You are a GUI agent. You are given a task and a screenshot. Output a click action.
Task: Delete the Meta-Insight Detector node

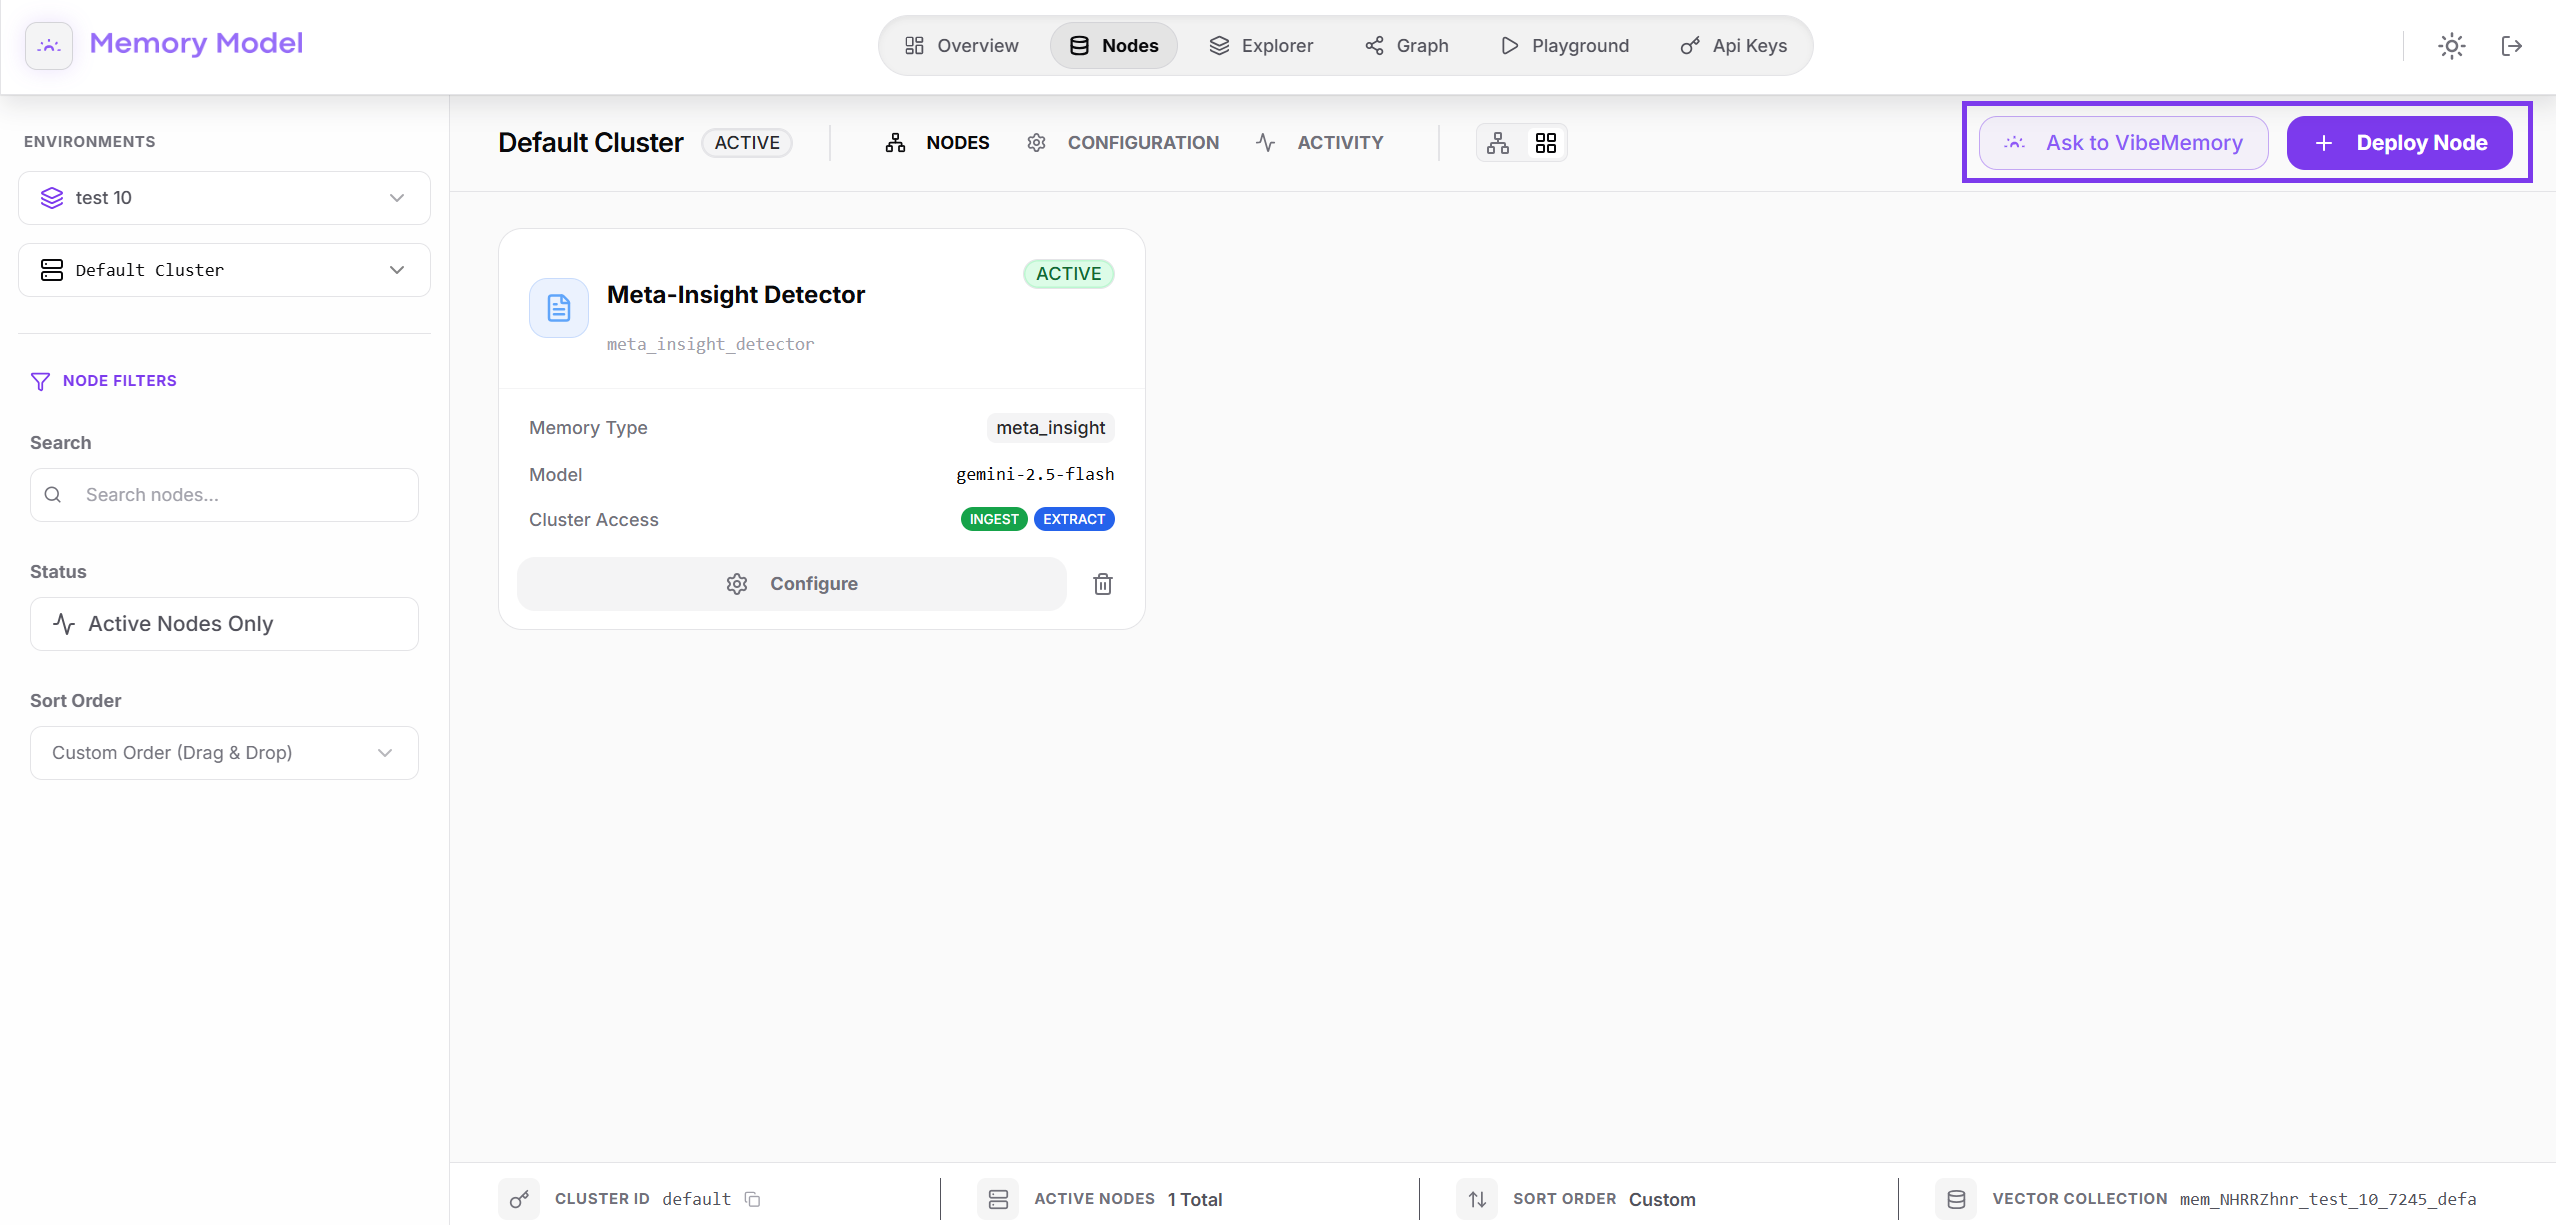pyautogui.click(x=1103, y=584)
